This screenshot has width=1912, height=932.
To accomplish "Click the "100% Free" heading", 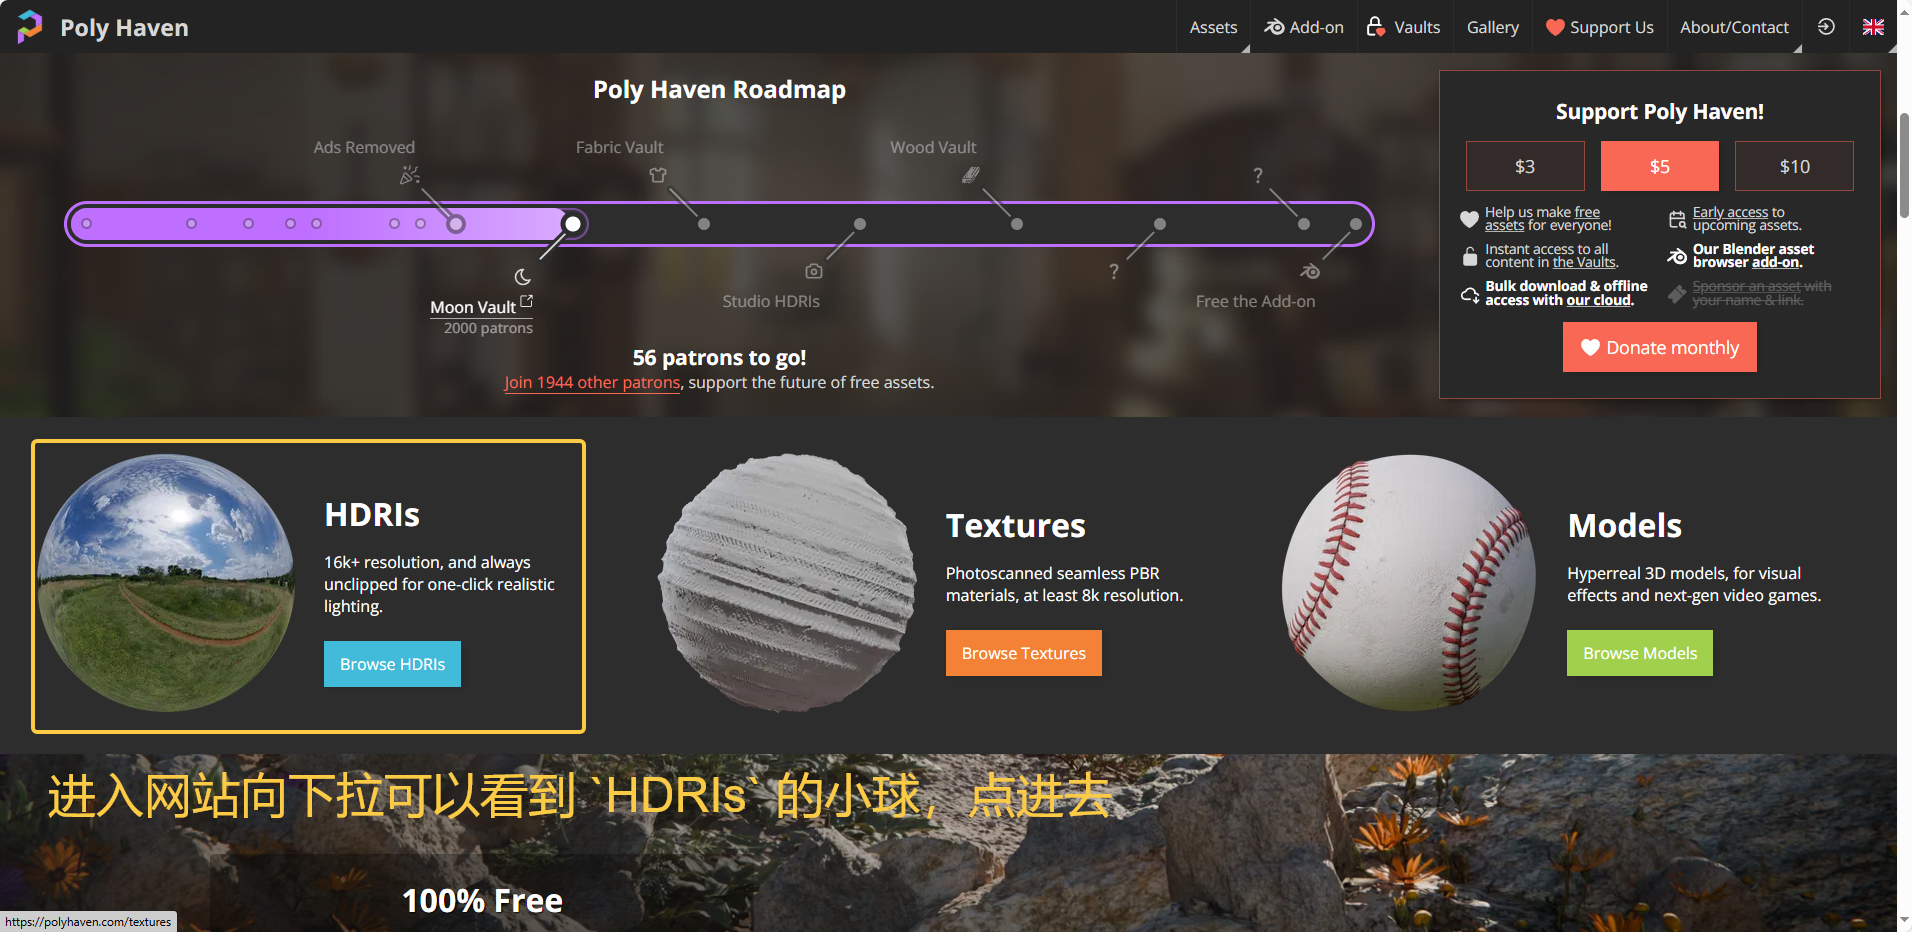I will (482, 901).
